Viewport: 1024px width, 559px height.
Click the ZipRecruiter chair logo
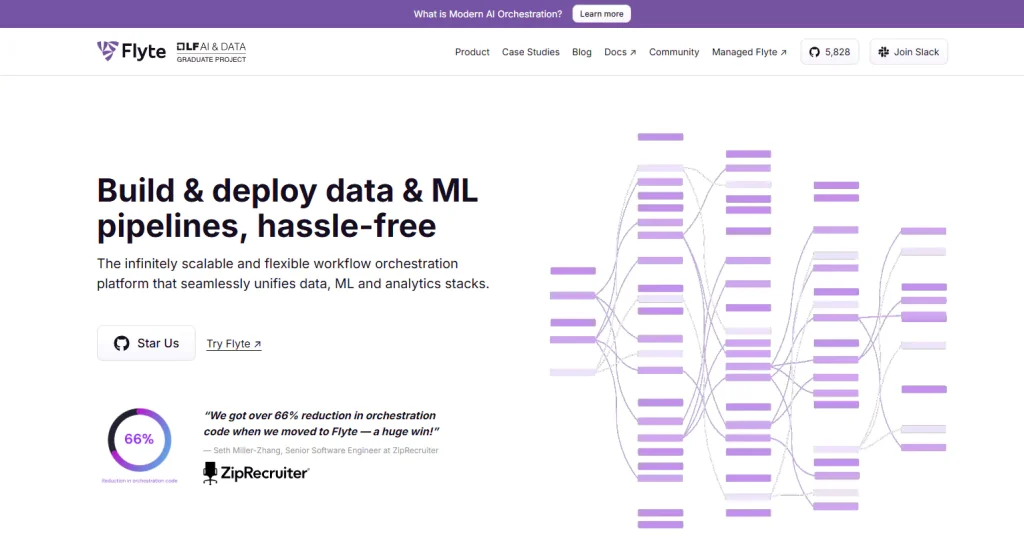(x=210, y=473)
